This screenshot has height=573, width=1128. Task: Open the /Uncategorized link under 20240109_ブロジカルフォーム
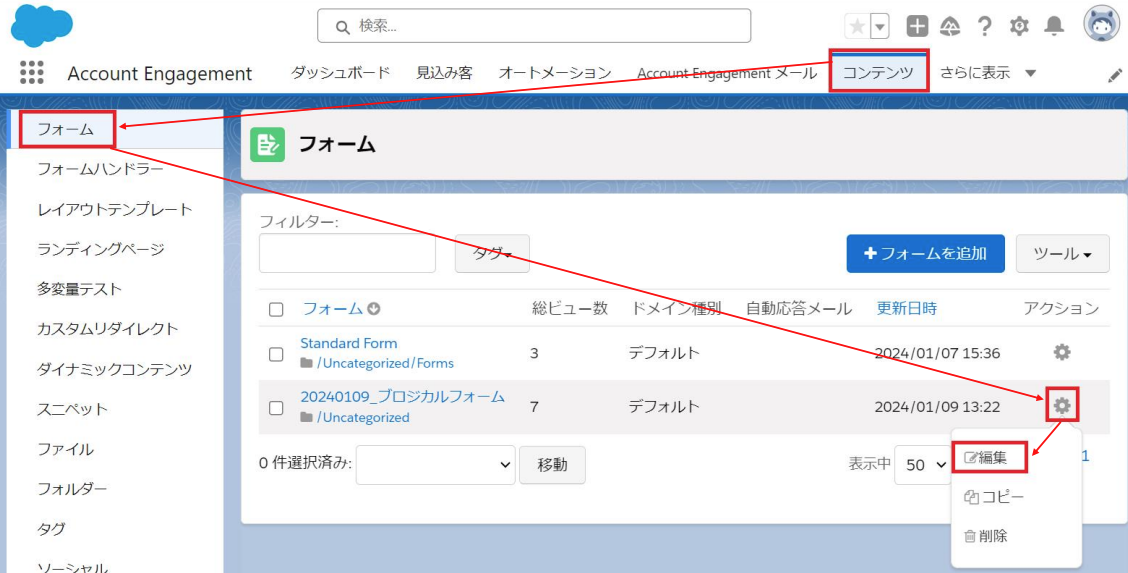tap(363, 417)
